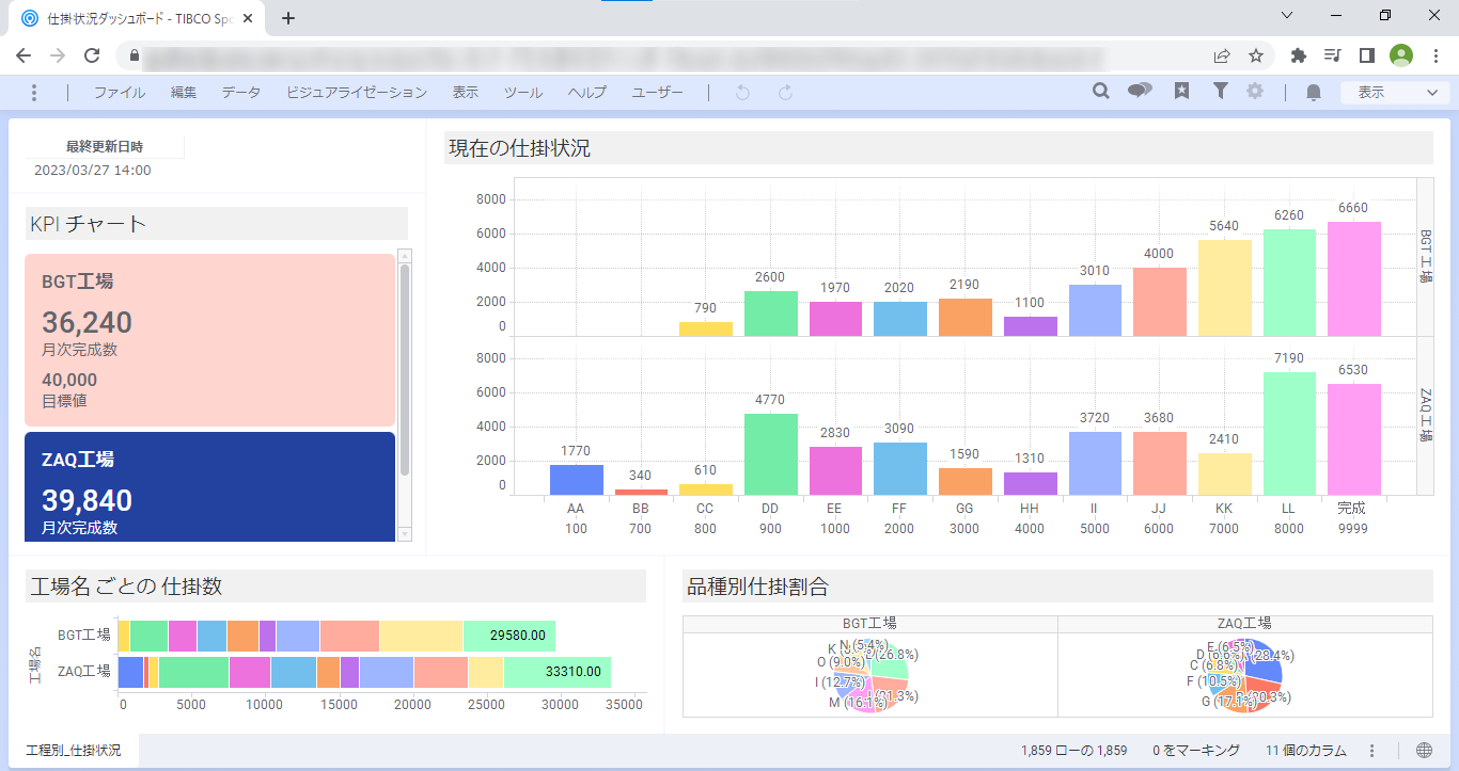The width and height of the screenshot is (1459, 771).
Task: Click the 7190 LL bar in ZAQ chart
Action: pyautogui.click(x=1289, y=434)
